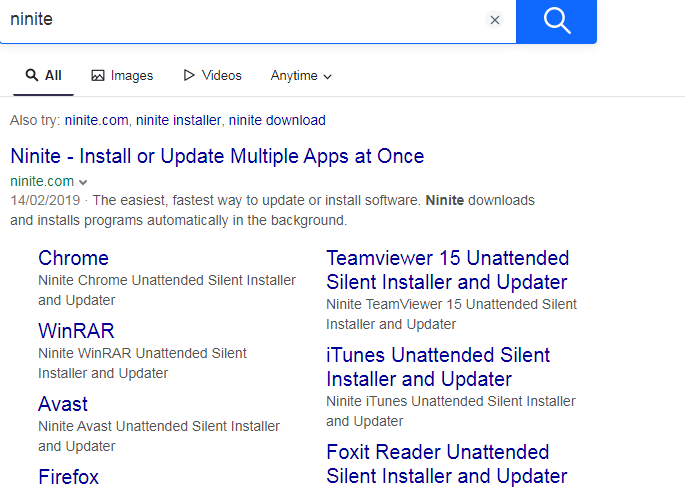Open the Avast sitelink
The height and width of the screenshot is (487, 685).
63,404
